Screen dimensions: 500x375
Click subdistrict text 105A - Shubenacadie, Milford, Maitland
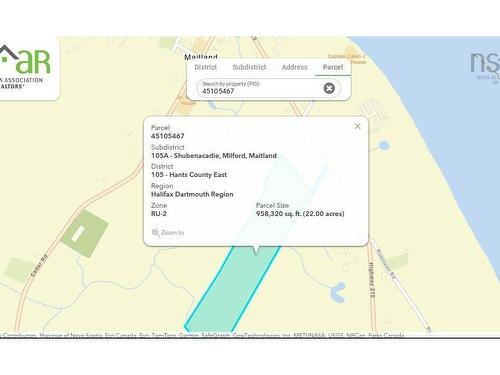[214, 156]
